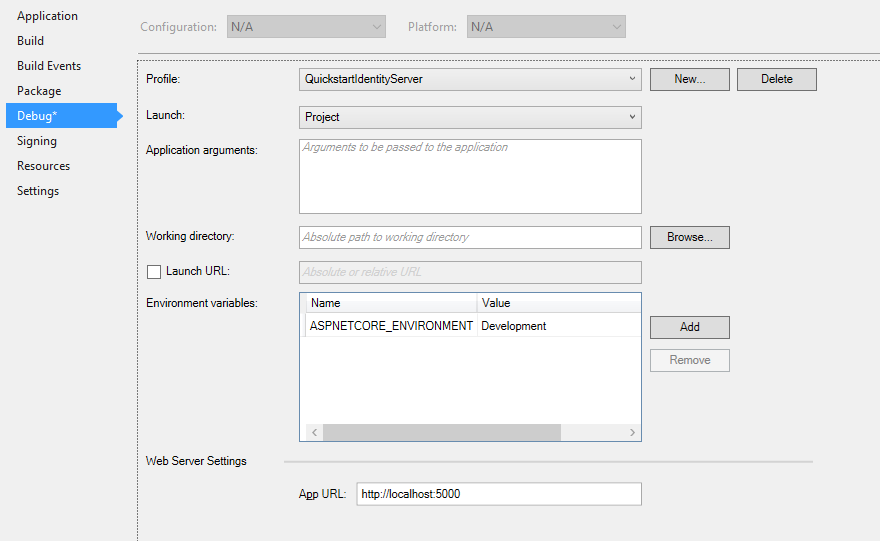Click in the Application arguments box
880x541 pixels.
[x=470, y=176]
